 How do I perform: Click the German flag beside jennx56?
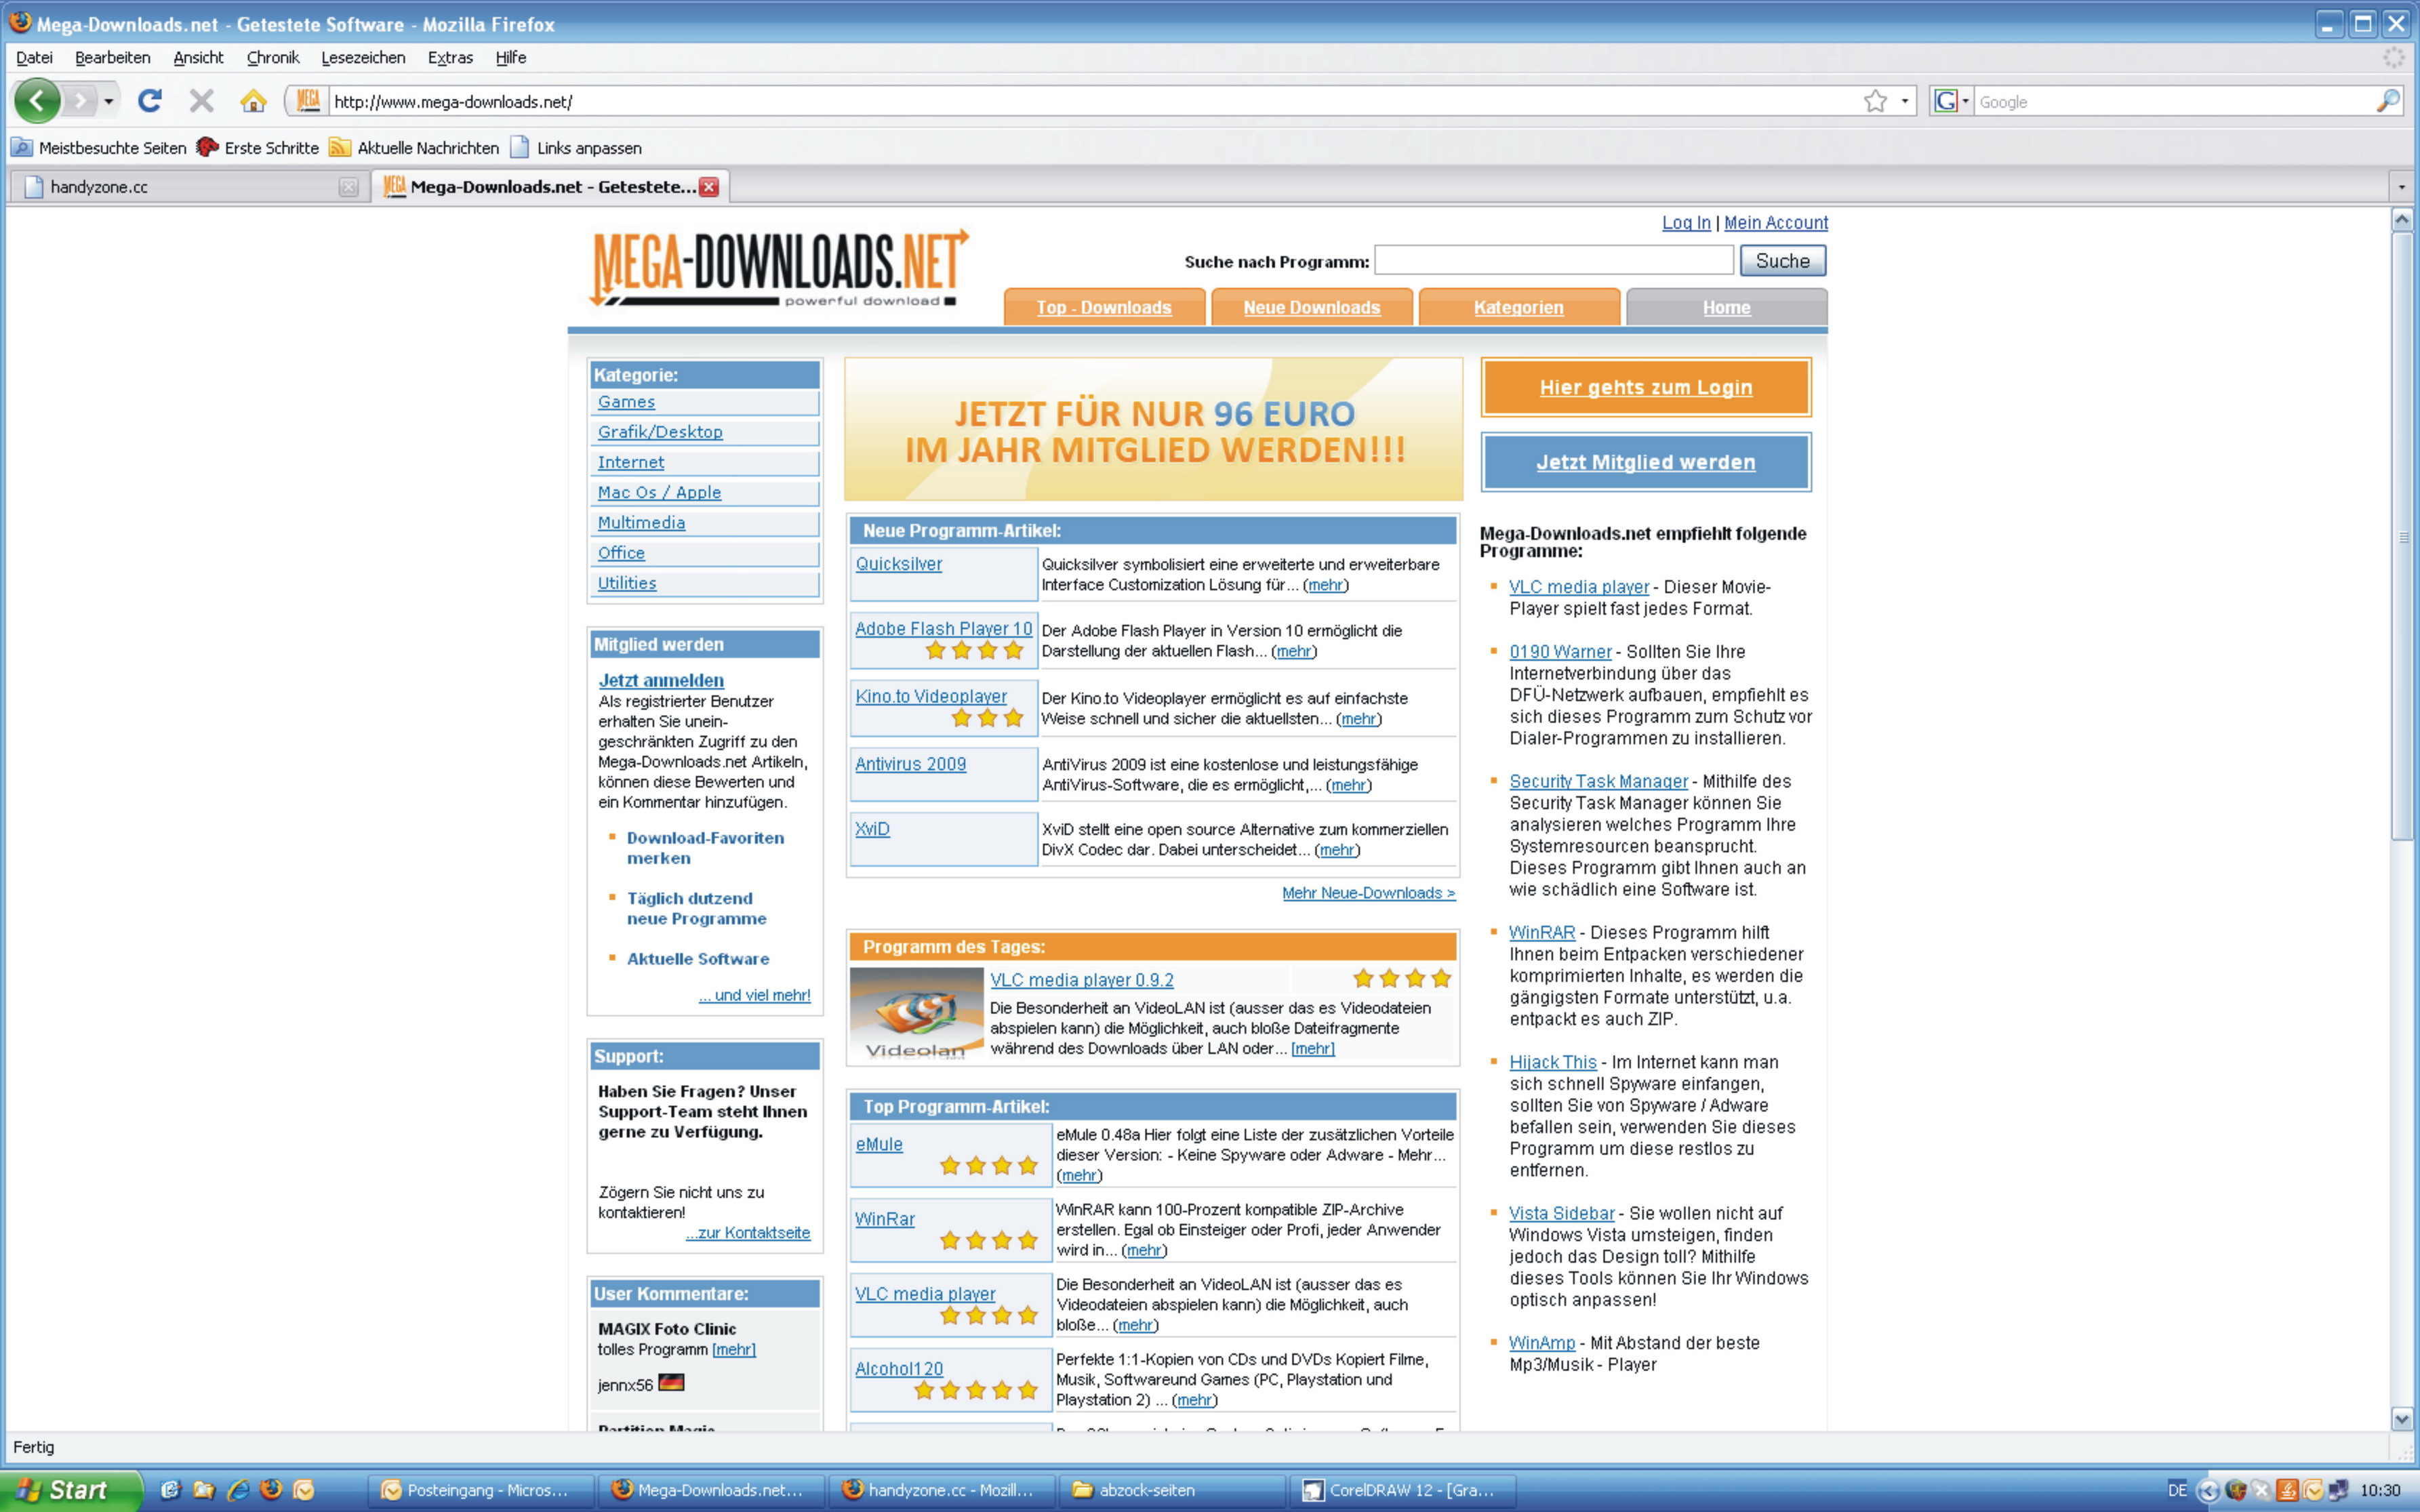[x=672, y=1383]
